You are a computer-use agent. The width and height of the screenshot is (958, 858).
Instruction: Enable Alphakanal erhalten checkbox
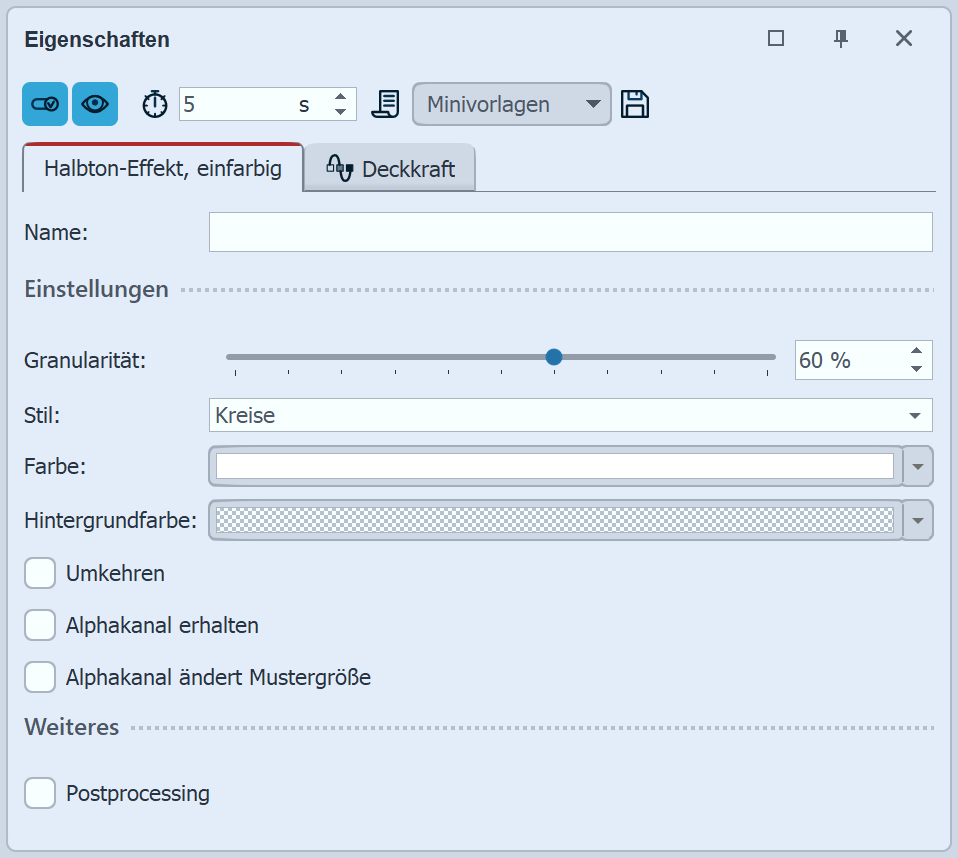point(40,625)
